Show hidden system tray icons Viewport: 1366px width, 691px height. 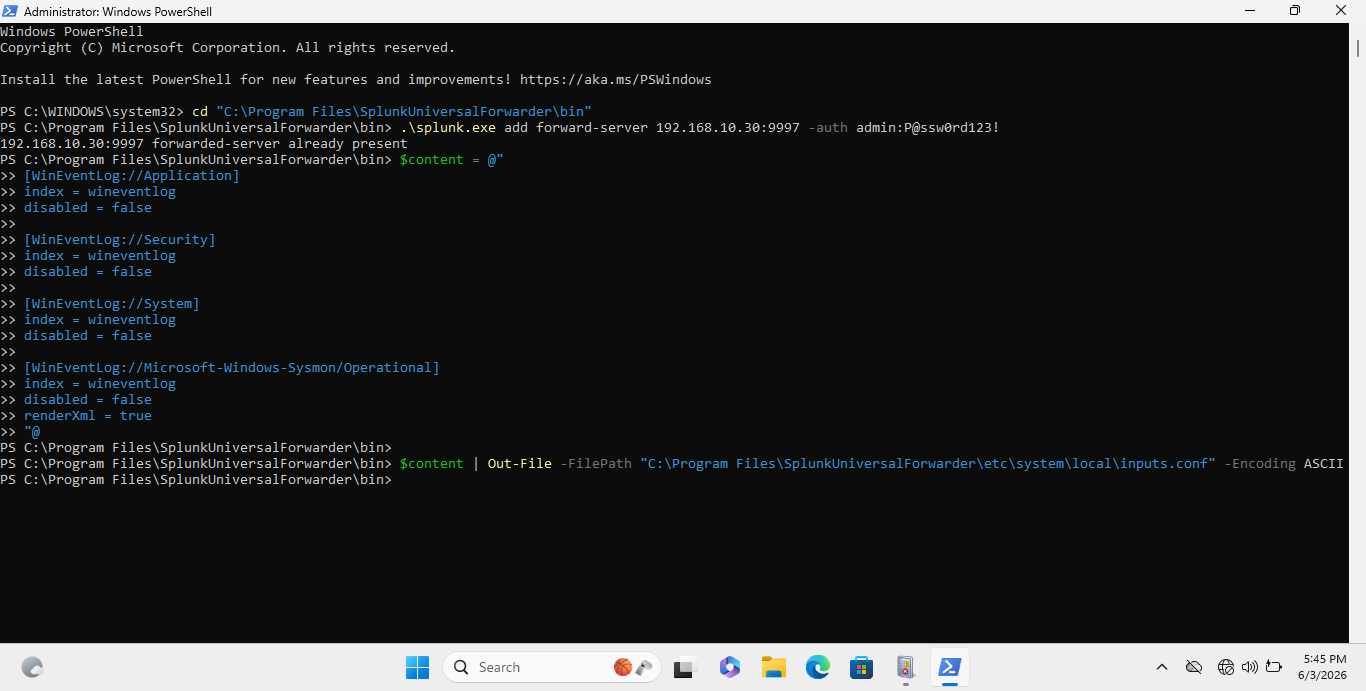coord(1162,667)
